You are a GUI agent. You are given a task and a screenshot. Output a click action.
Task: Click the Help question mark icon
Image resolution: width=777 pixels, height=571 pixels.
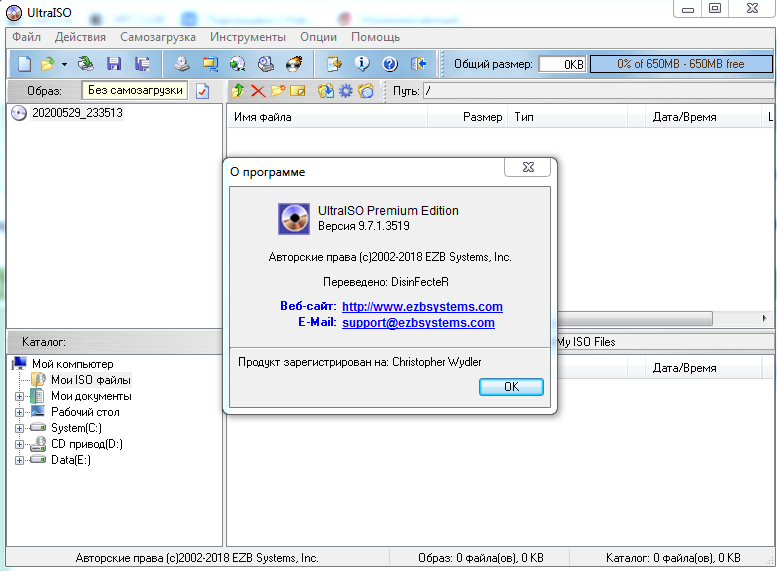pyautogui.click(x=390, y=64)
